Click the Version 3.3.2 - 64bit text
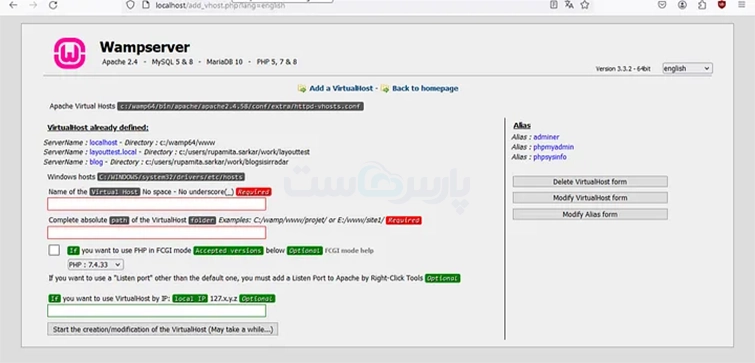Screen dimensions: 755x363 coord(623,69)
